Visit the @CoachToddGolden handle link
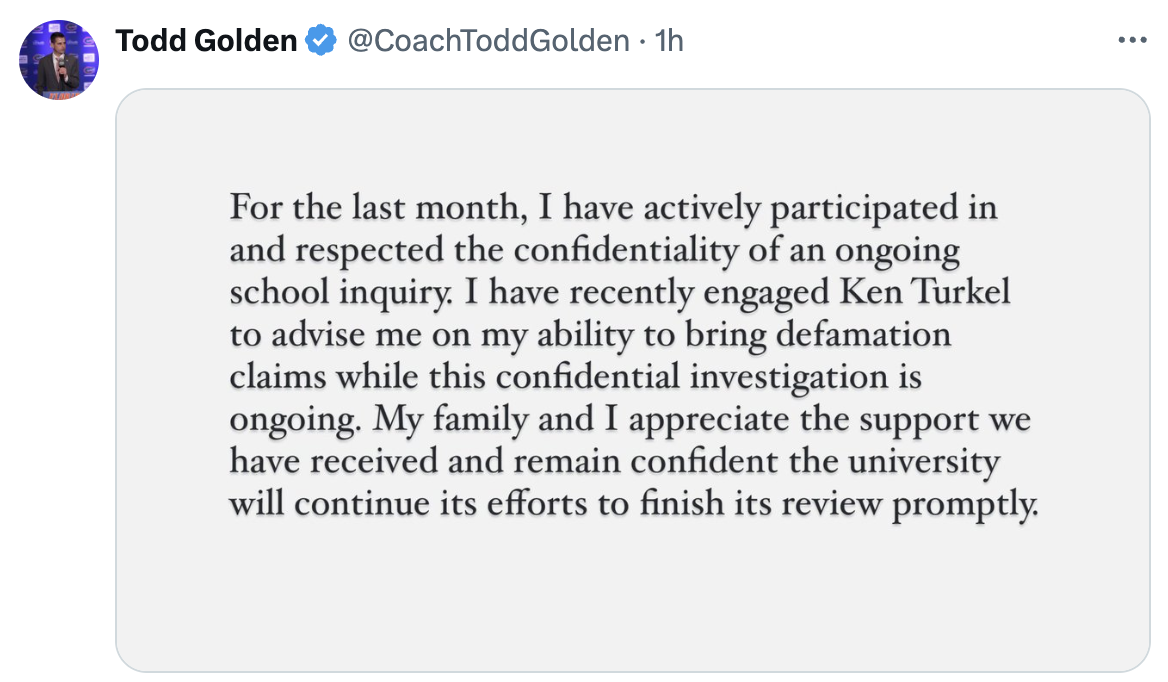This screenshot has width=1168, height=682. [x=489, y=40]
